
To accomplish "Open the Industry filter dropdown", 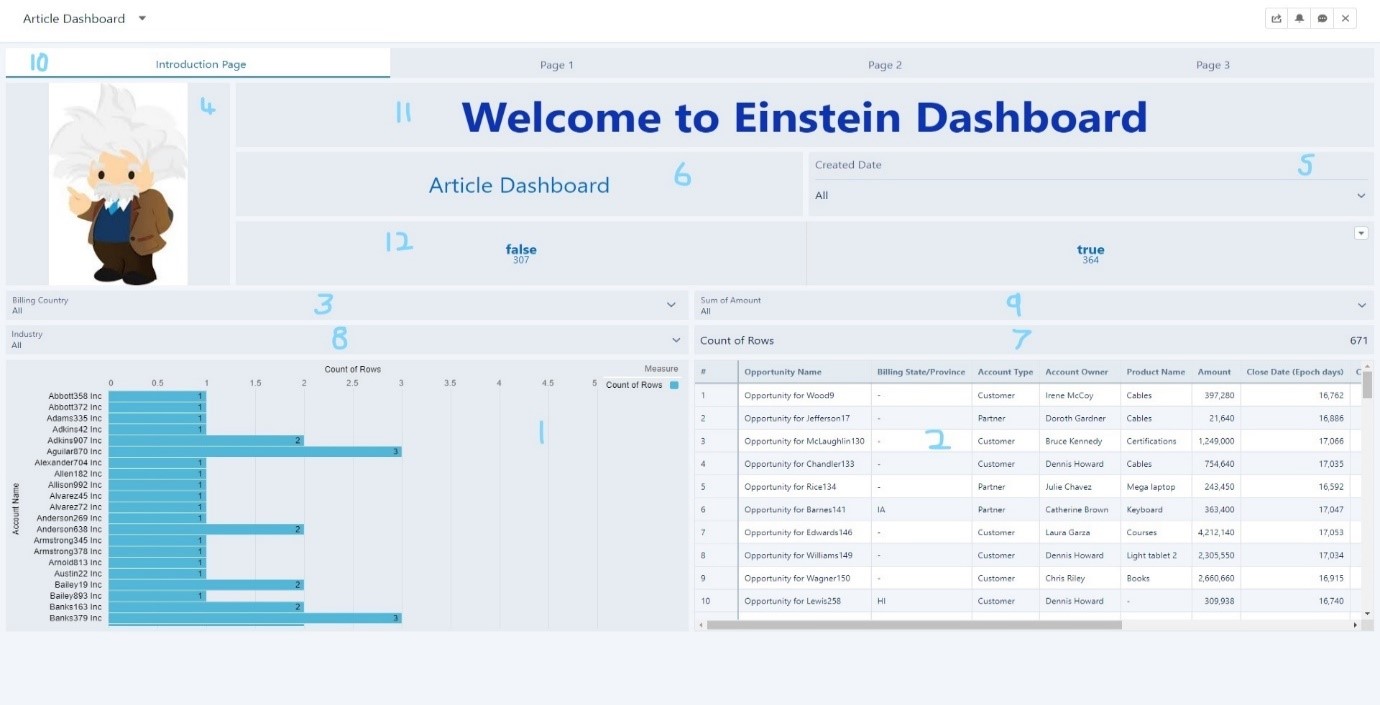I will tap(677, 340).
